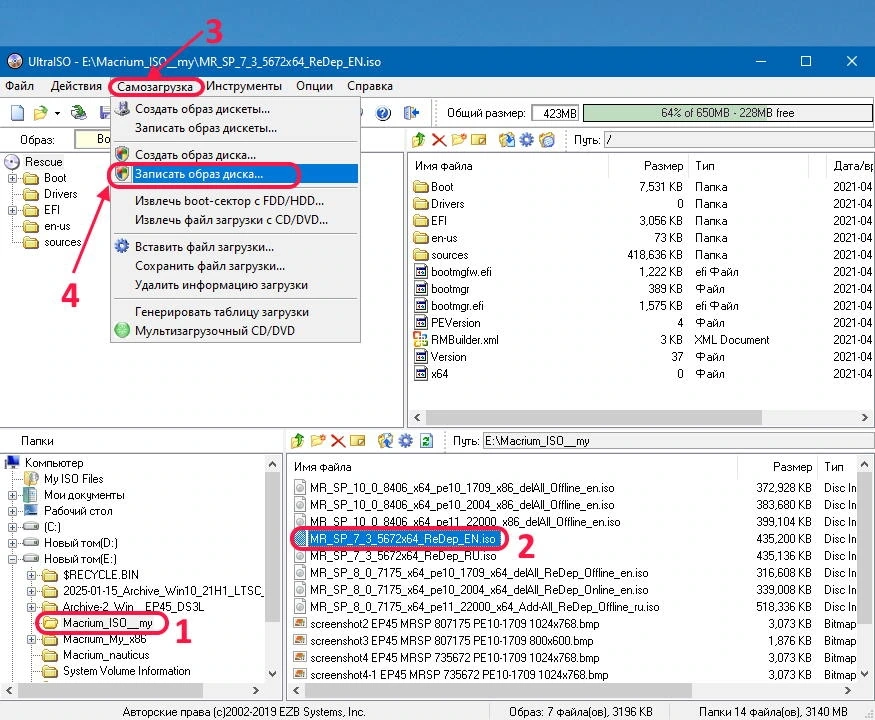The image size is (875, 720).
Task: Click the New file toolbar icon
Action: coord(18,113)
